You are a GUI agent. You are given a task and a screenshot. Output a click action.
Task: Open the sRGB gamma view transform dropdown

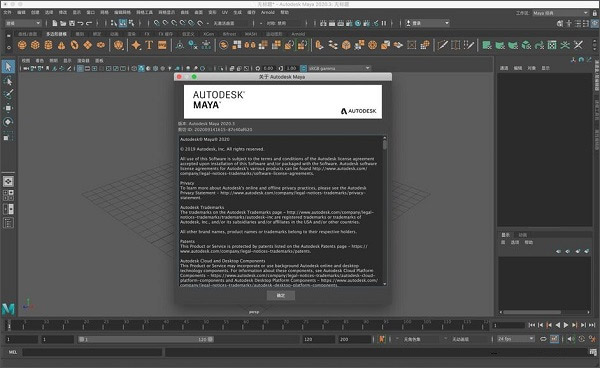[x=339, y=68]
